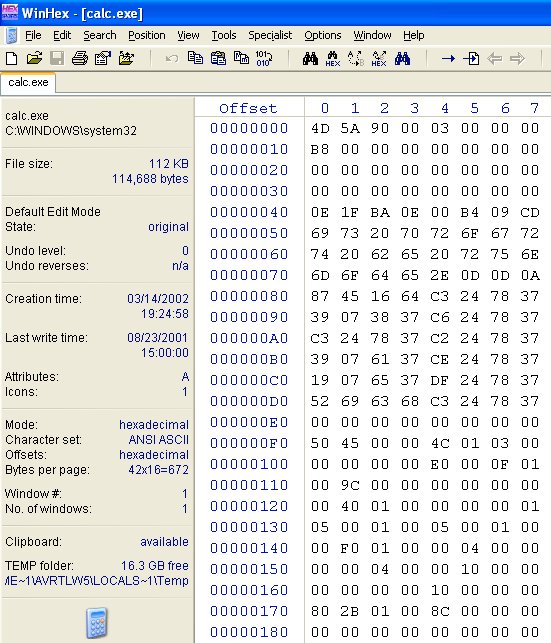Viewport: 551px width, 643px height.
Task: Click the Open Folder icon
Action: [x=126, y=59]
